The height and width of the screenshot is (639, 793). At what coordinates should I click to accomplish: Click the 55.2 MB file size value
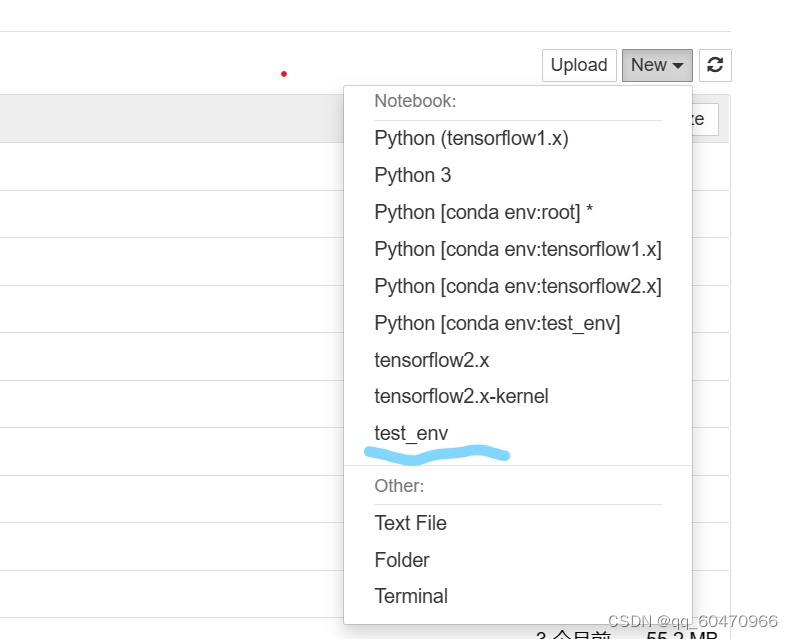pyautogui.click(x=681, y=633)
